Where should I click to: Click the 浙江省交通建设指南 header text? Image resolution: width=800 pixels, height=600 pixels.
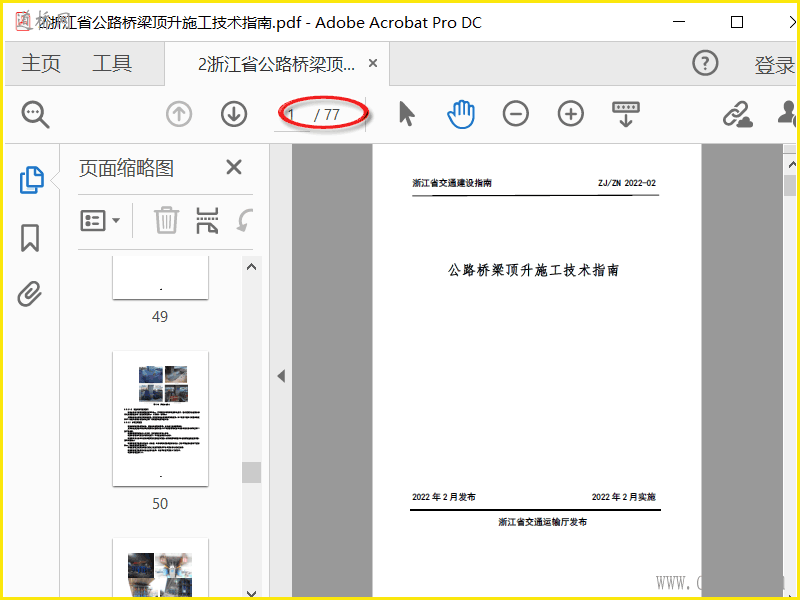point(452,183)
